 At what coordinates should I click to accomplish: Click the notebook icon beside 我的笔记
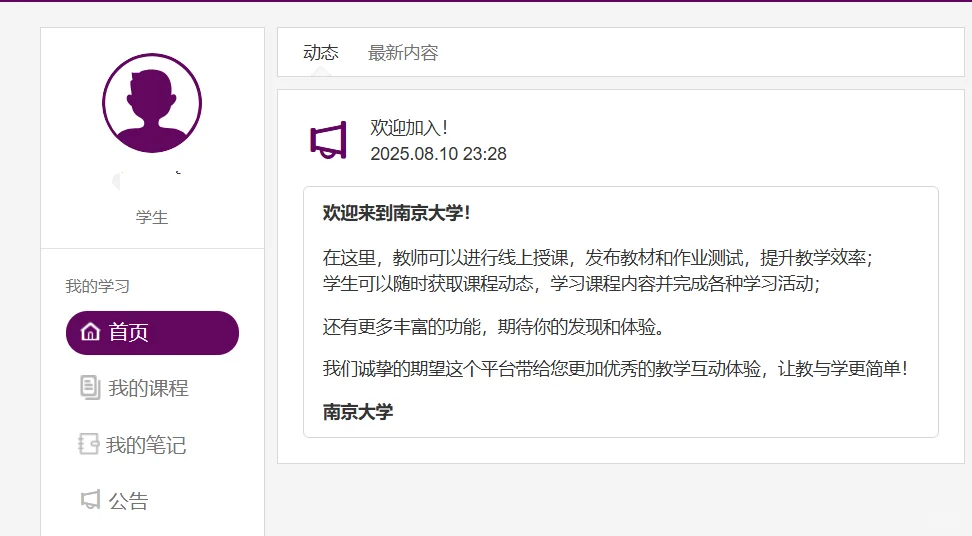[x=89, y=444]
